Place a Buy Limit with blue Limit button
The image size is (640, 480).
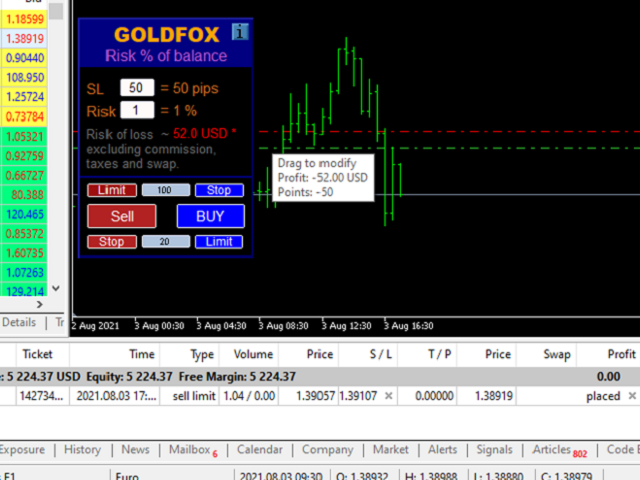219,242
